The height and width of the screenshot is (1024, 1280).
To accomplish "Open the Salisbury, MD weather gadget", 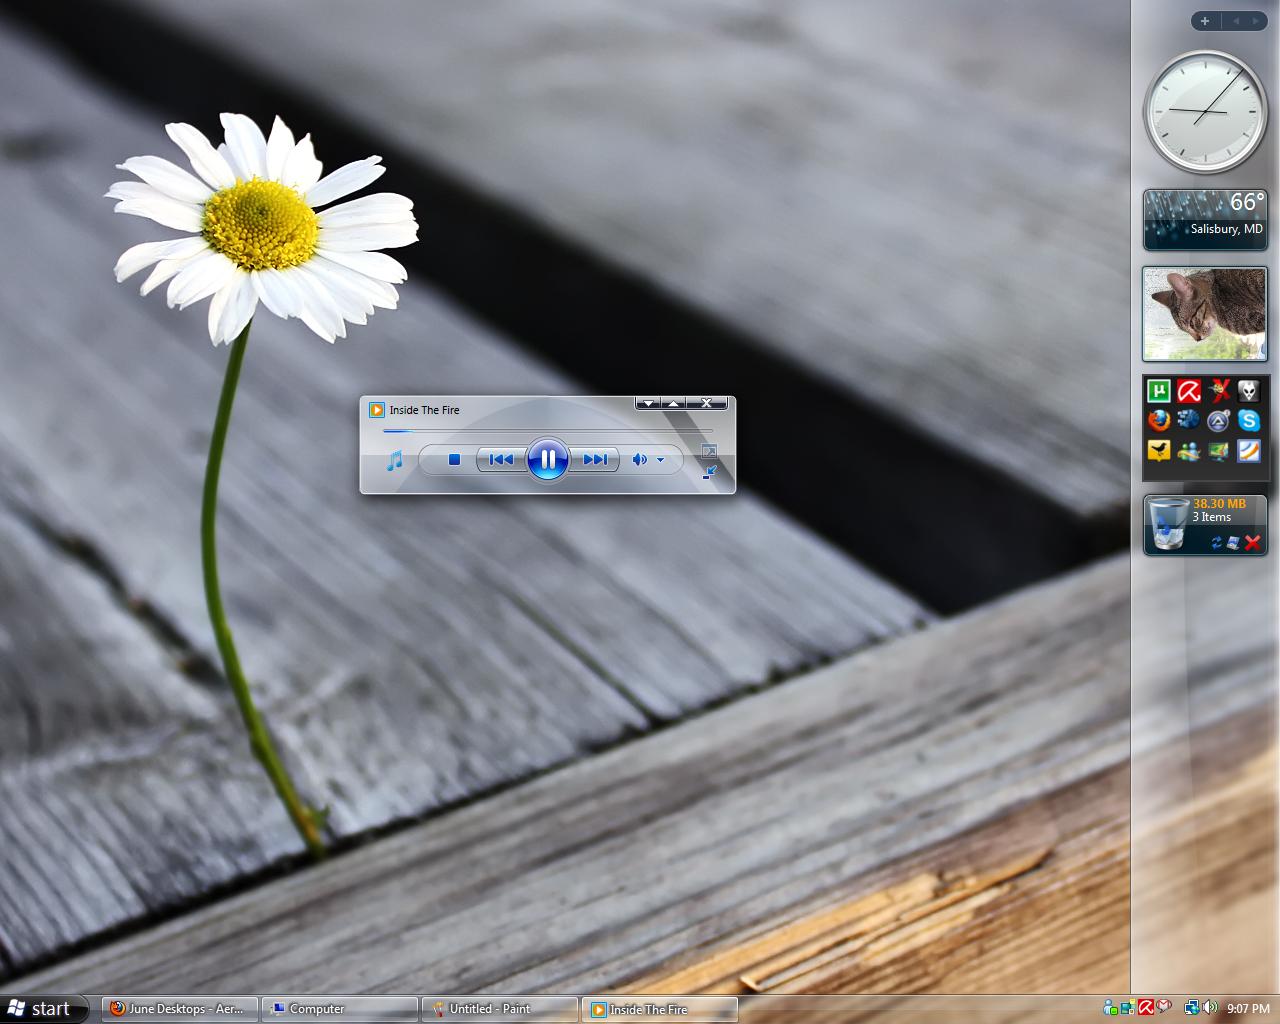I will (1205, 220).
